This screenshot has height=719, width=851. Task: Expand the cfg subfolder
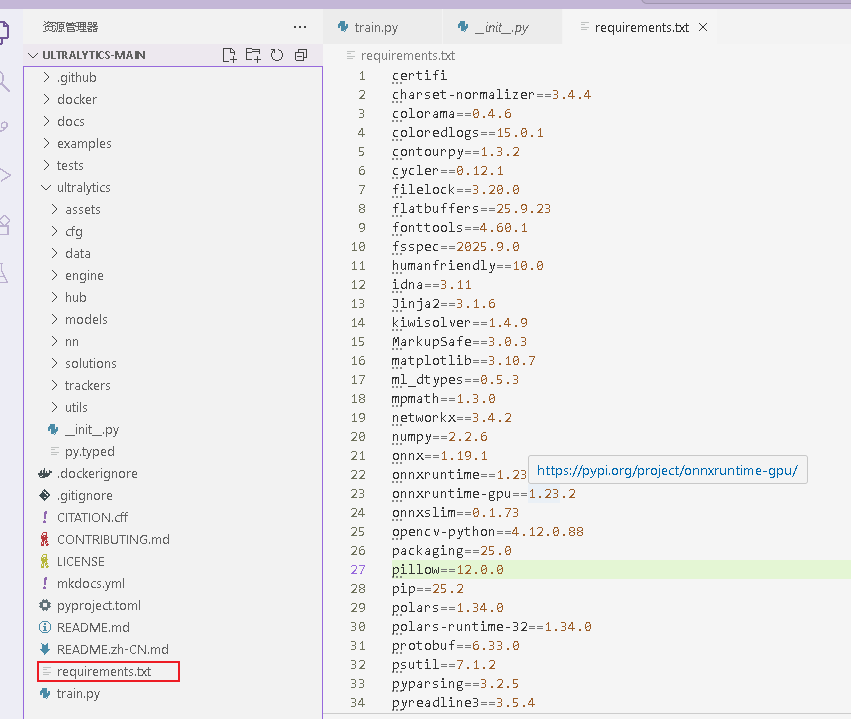(x=74, y=232)
